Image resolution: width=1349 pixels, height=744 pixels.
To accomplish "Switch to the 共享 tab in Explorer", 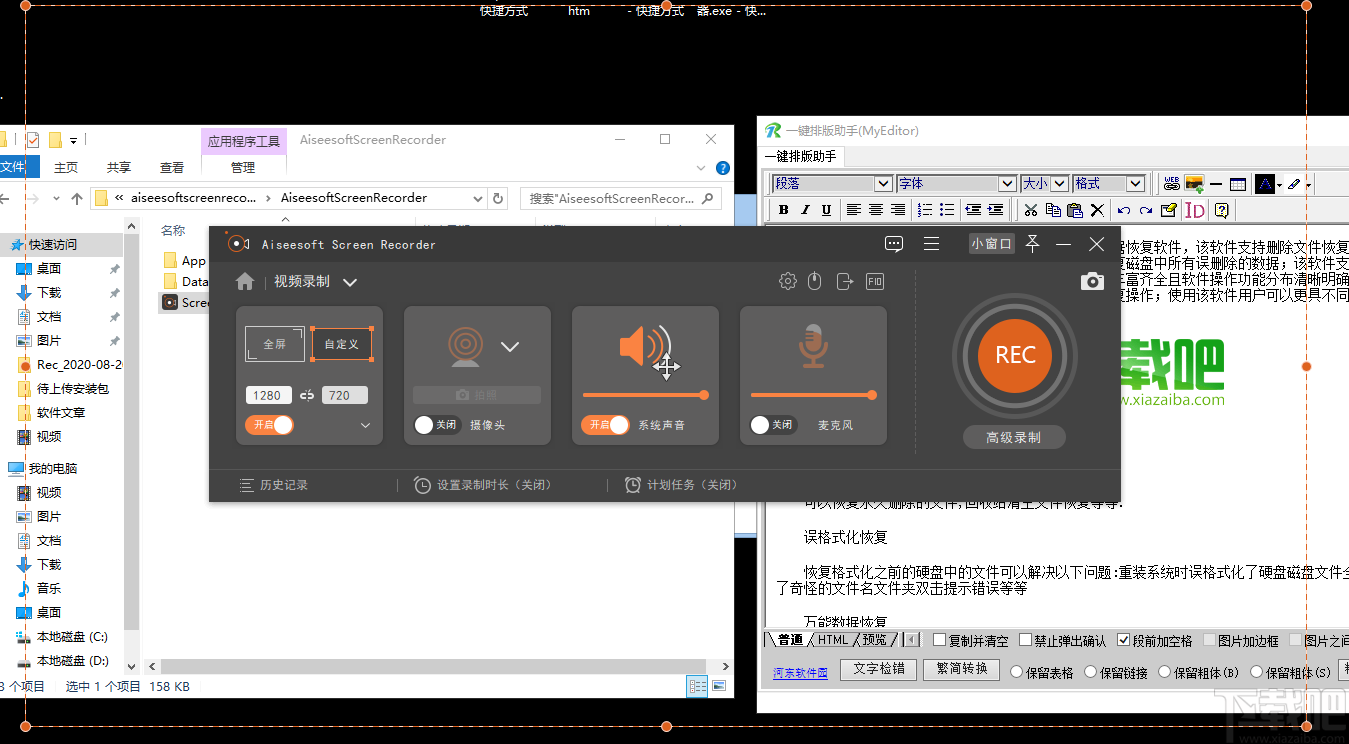I will (119, 168).
